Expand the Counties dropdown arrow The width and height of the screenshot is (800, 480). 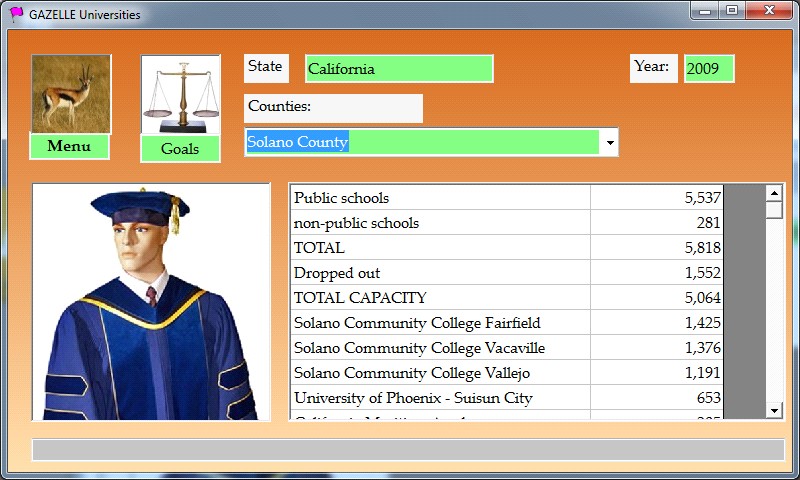(x=609, y=143)
